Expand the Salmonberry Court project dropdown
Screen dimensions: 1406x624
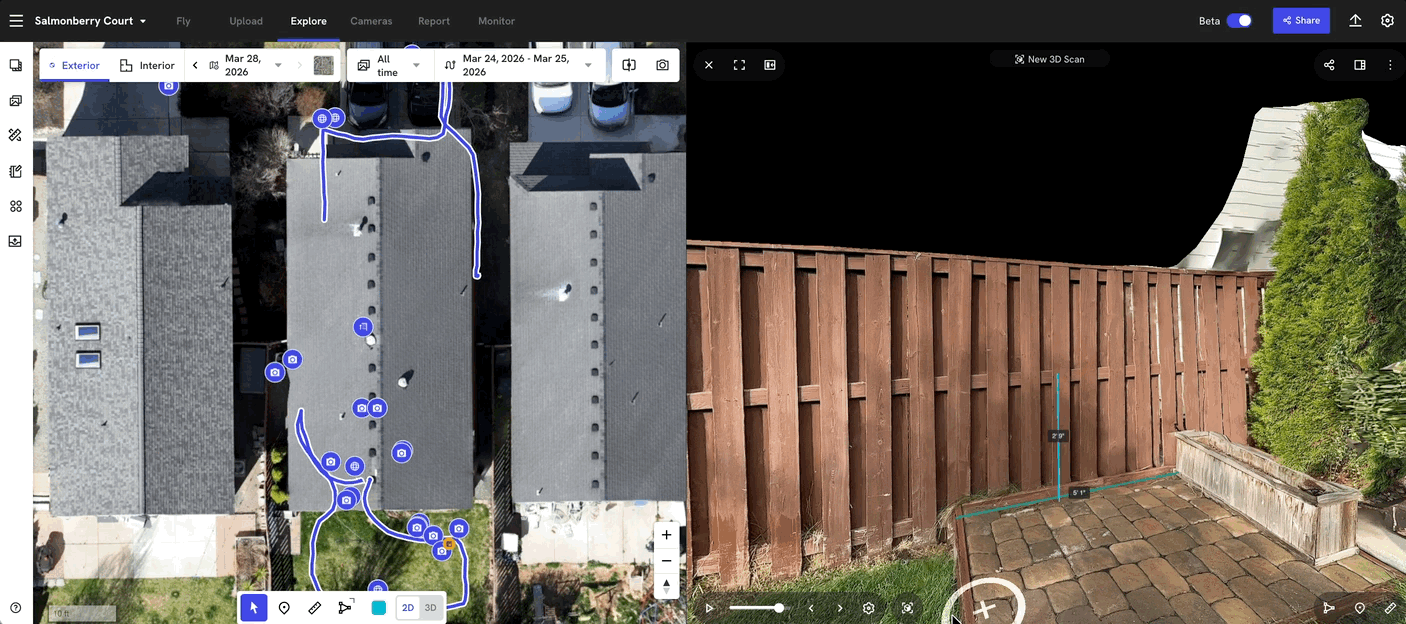click(x=91, y=21)
